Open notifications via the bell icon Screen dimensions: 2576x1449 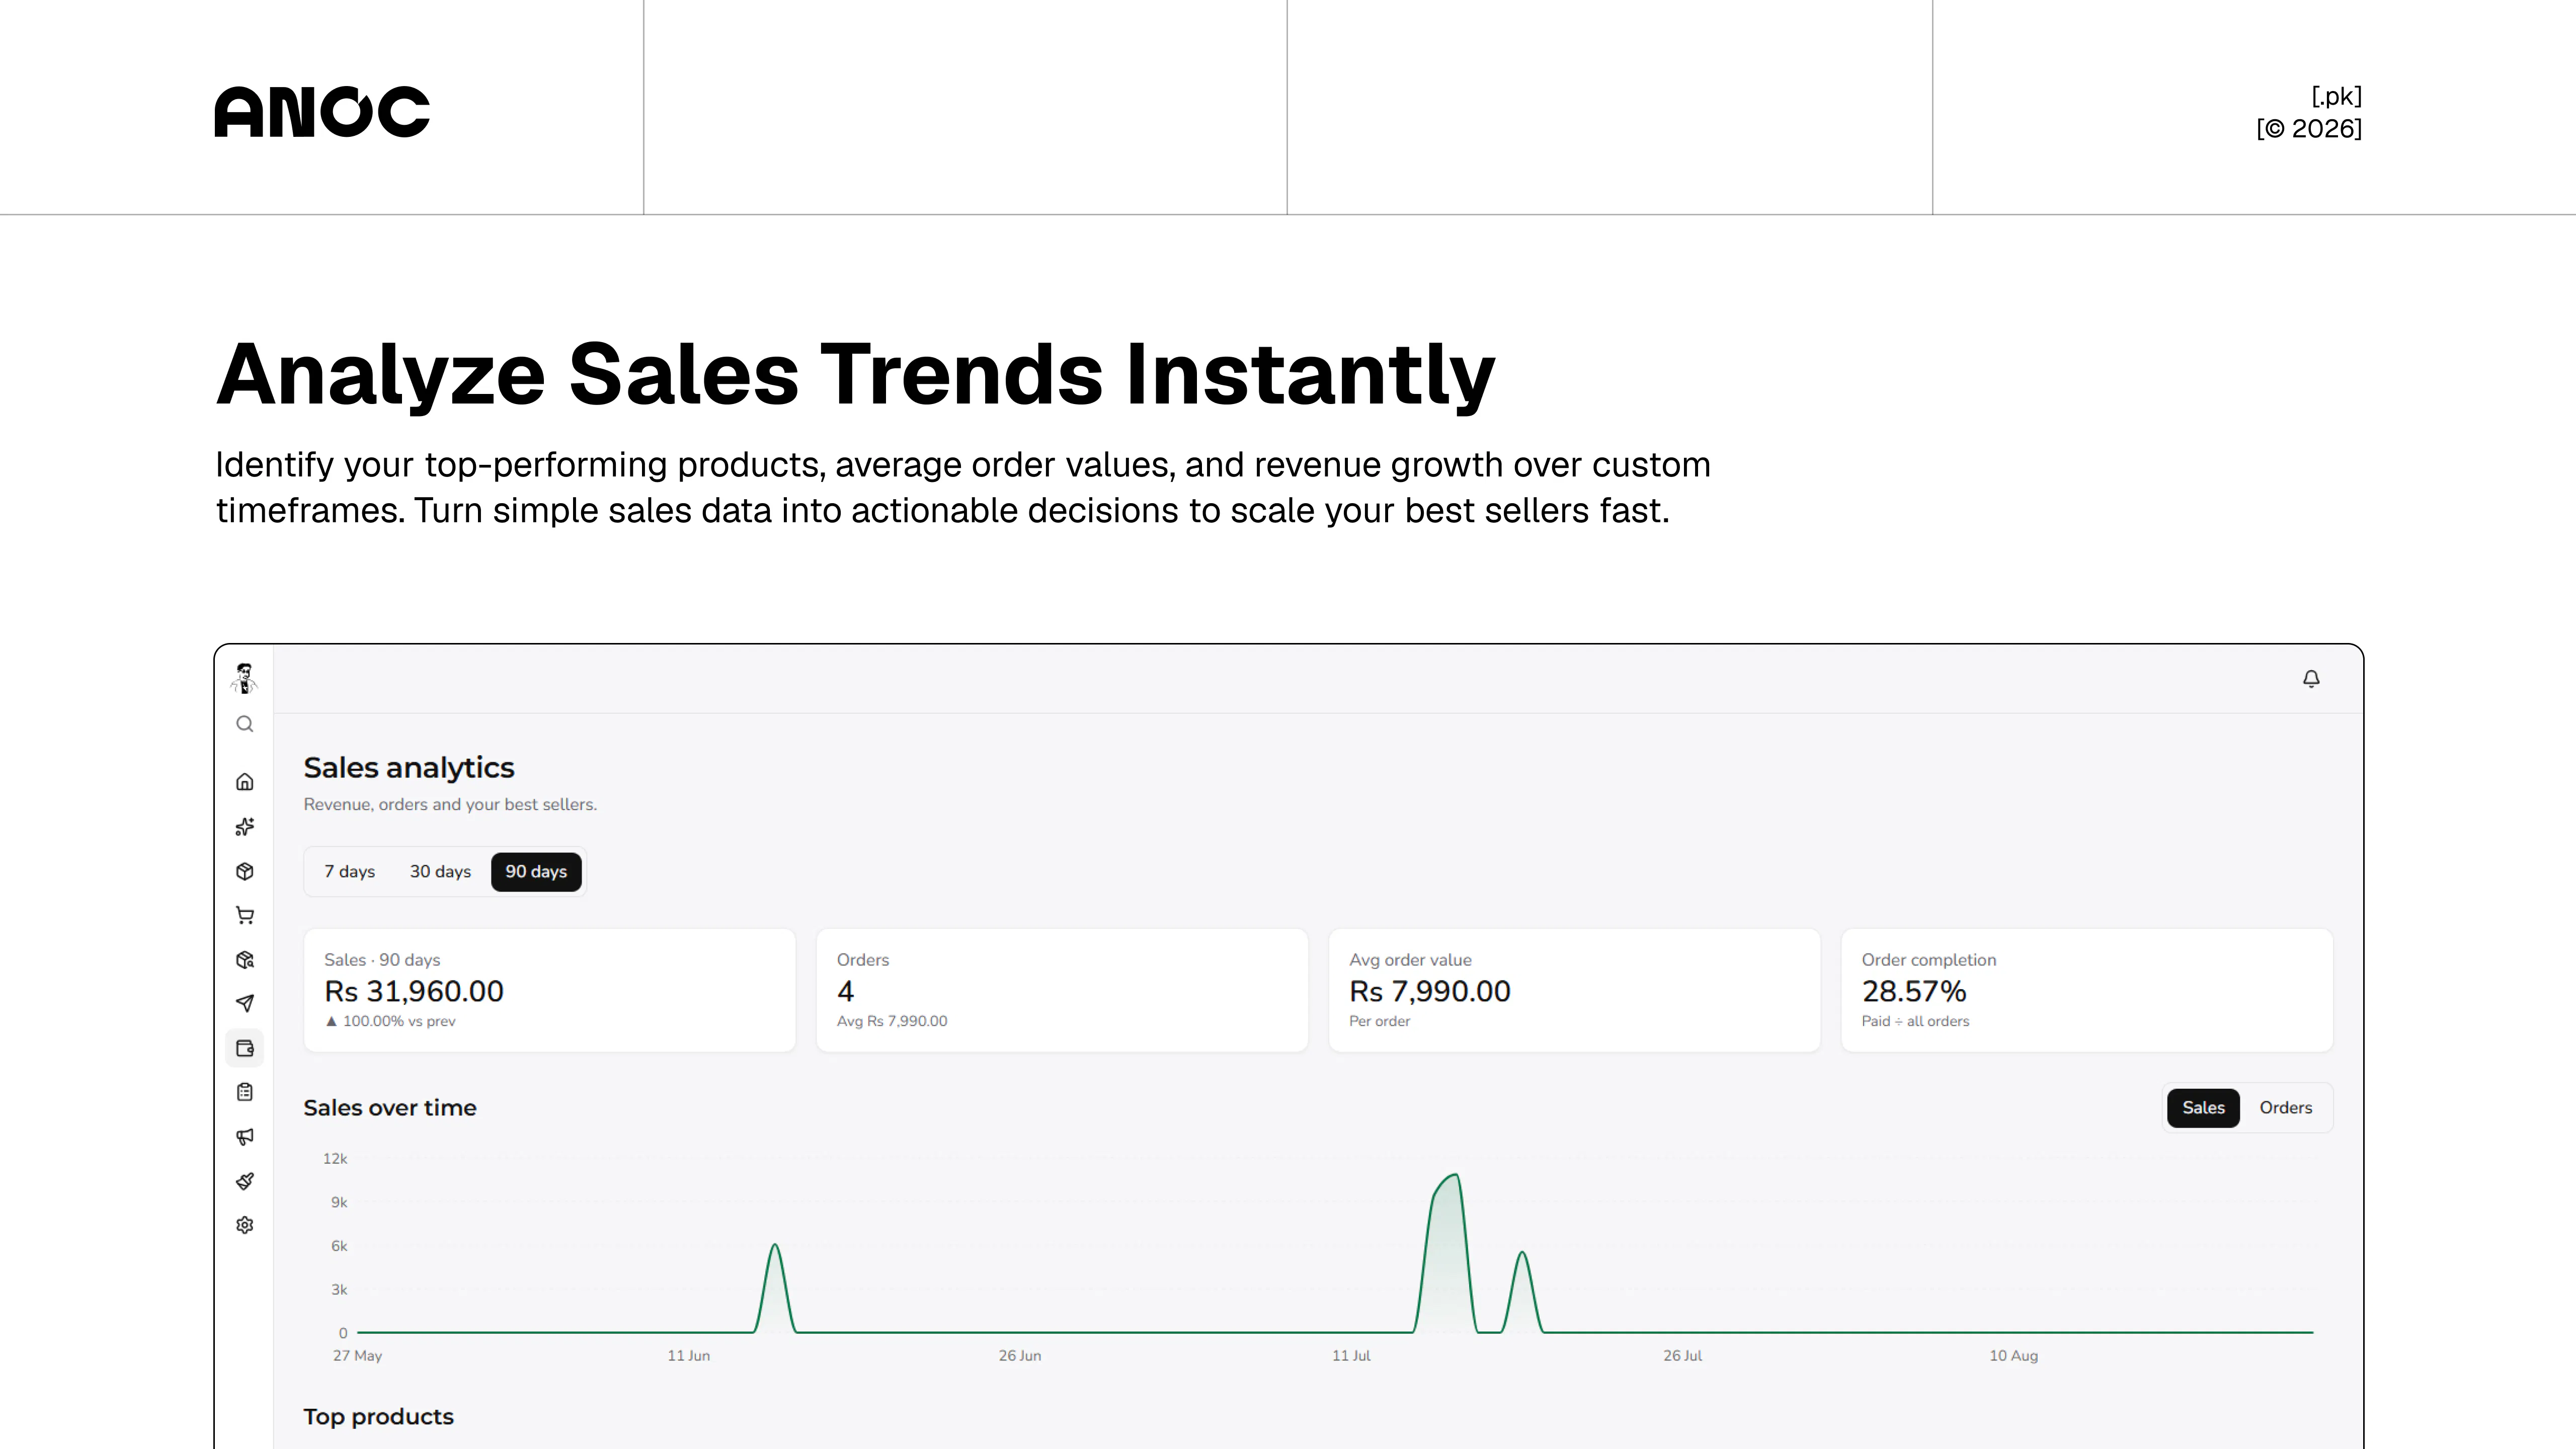tap(2311, 679)
